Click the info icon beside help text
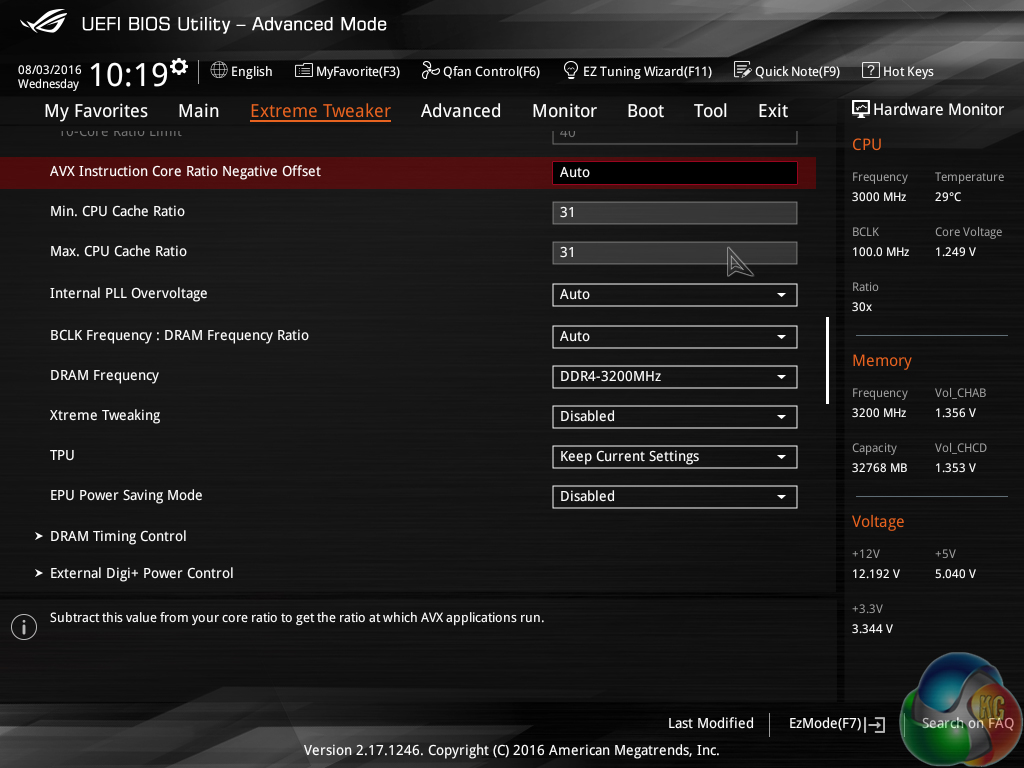1024x768 pixels. (x=24, y=627)
